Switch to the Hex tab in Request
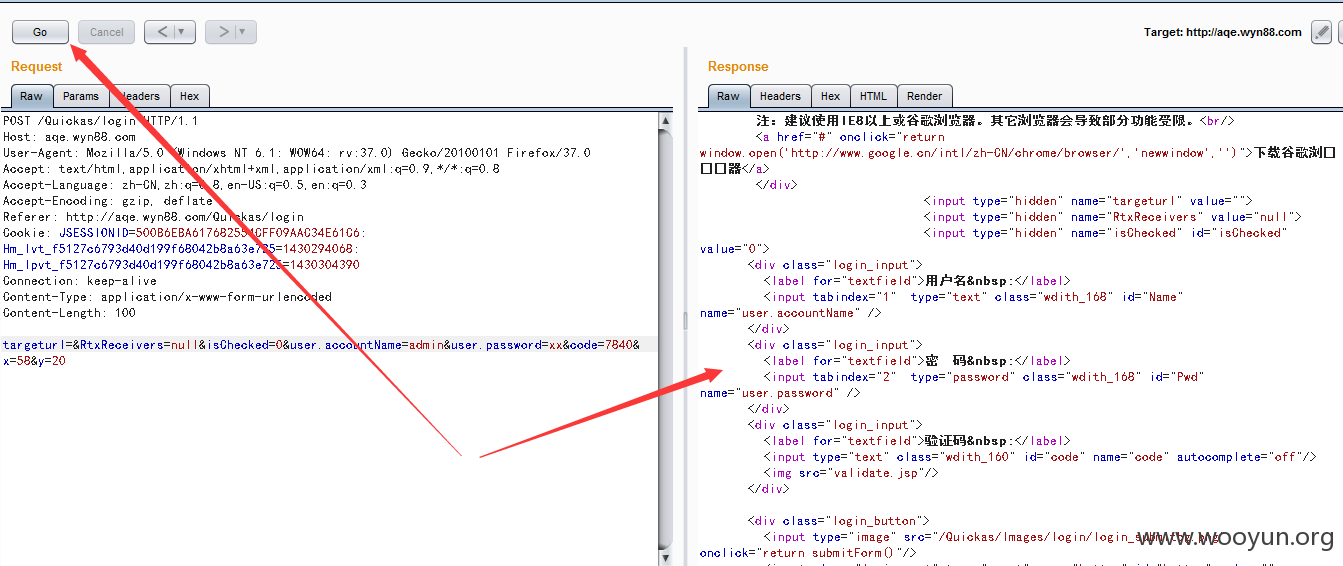 tap(190, 96)
